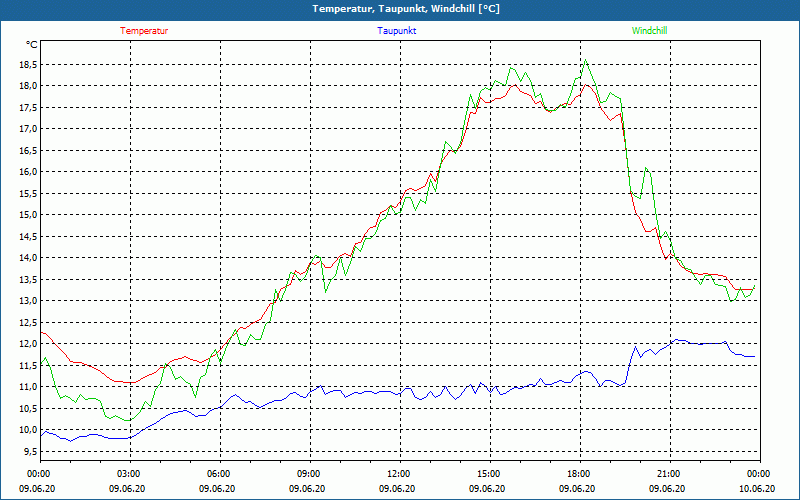Image resolution: width=800 pixels, height=500 pixels.
Task: Click the 10.06.20 date label
Action: (757, 488)
